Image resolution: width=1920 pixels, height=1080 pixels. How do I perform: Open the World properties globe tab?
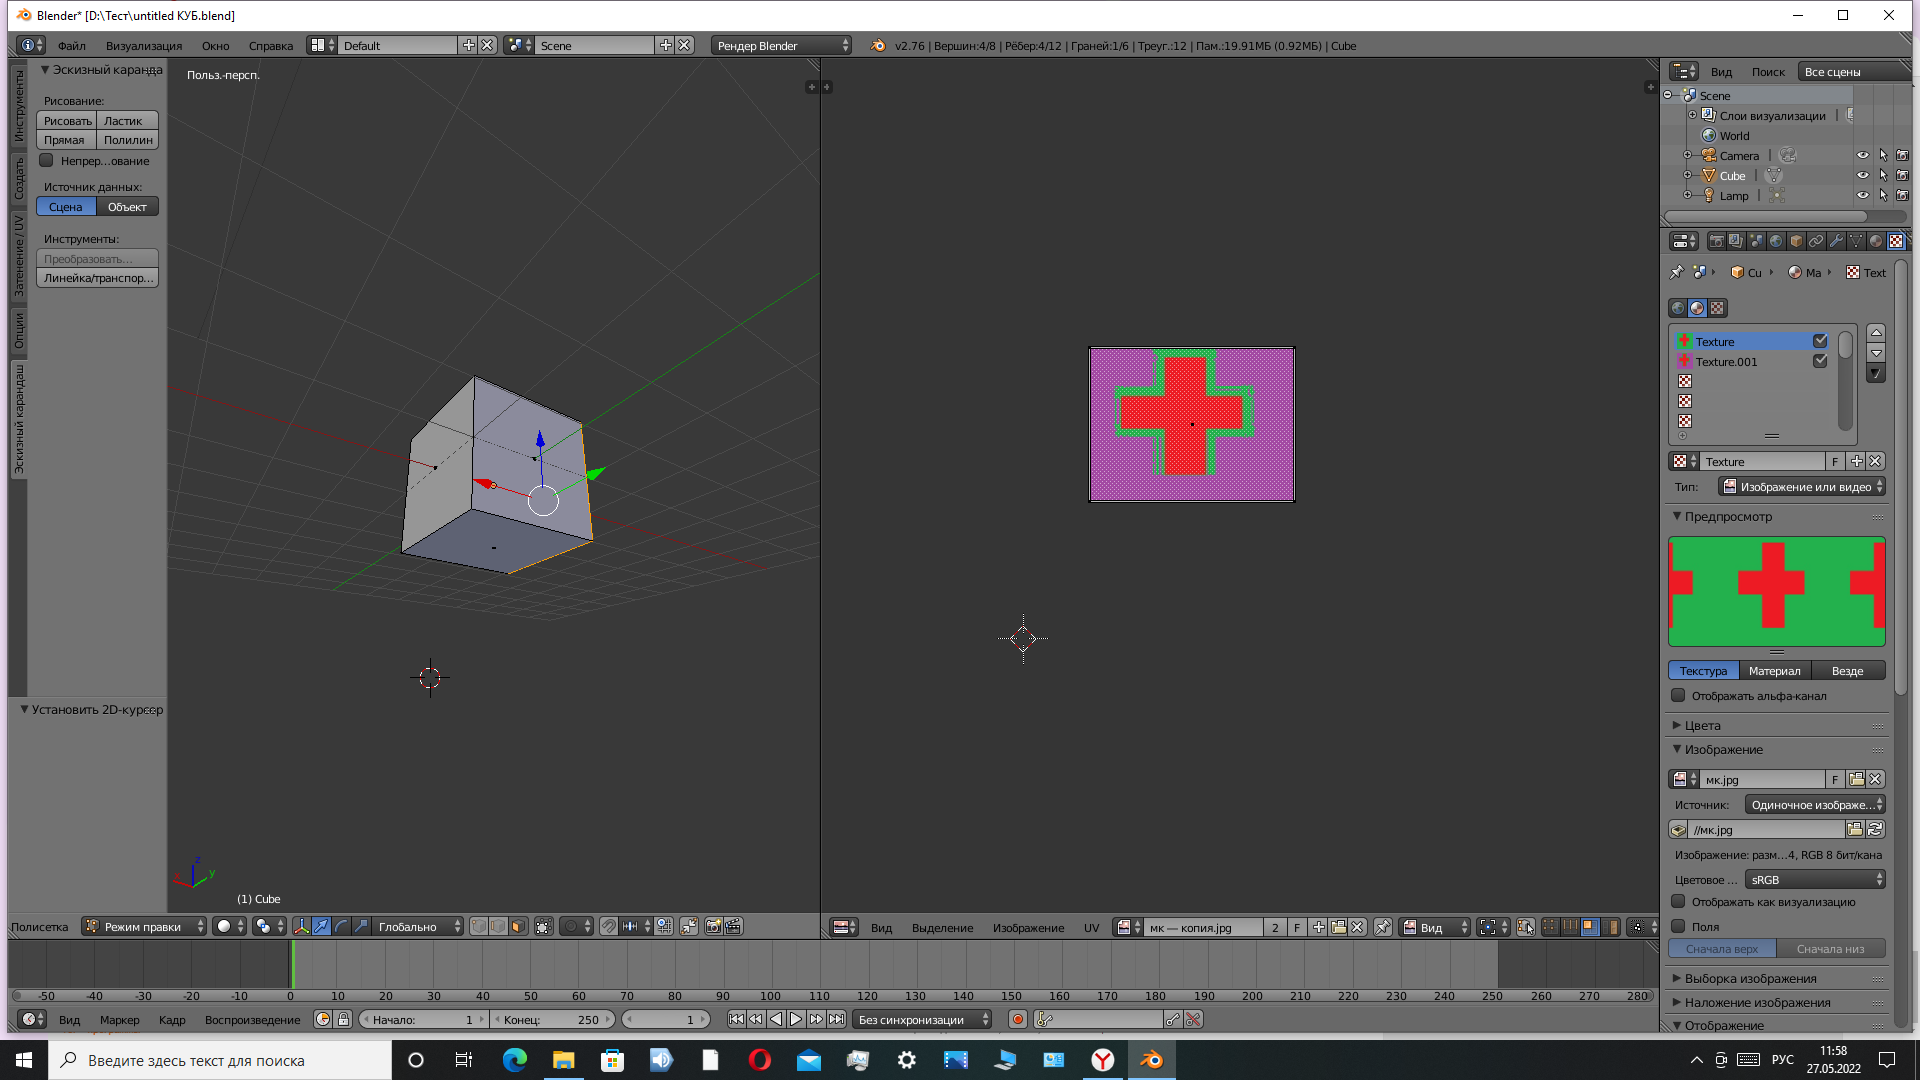[1776, 241]
